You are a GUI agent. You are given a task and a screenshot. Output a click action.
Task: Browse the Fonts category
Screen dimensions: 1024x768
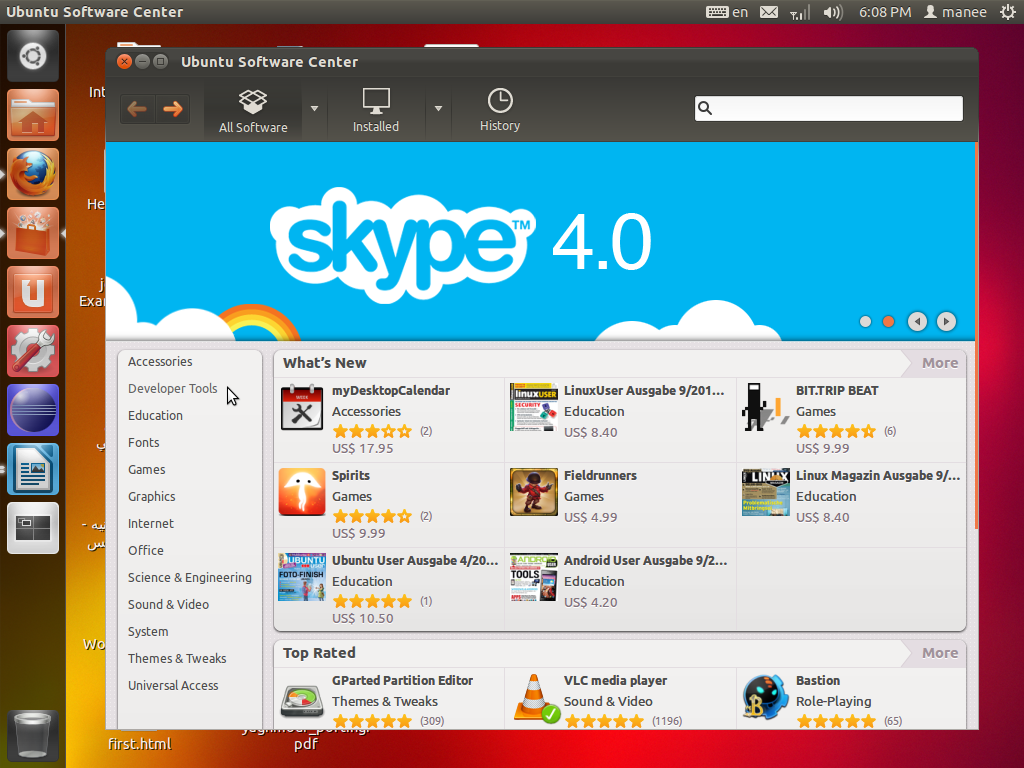[144, 443]
